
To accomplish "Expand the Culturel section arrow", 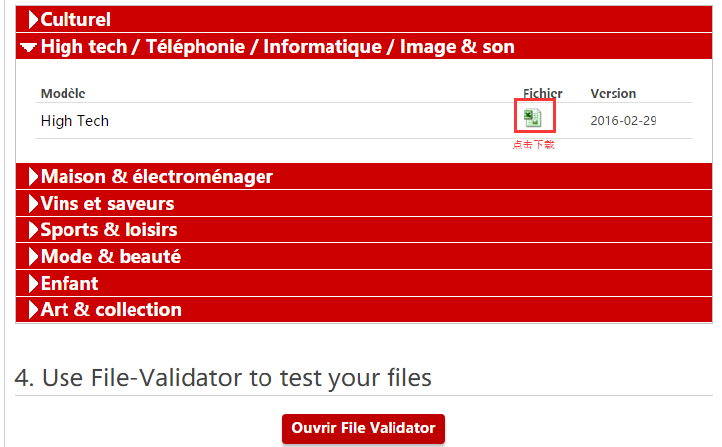I will click(33, 19).
